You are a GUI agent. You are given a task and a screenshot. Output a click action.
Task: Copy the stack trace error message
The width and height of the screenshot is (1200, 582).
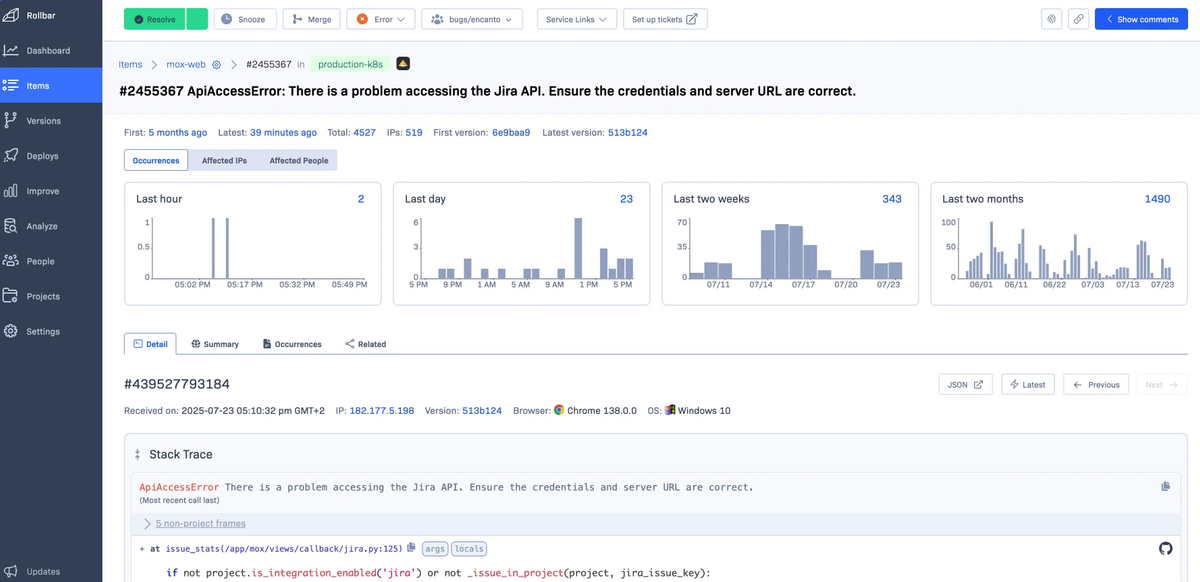(x=1165, y=487)
